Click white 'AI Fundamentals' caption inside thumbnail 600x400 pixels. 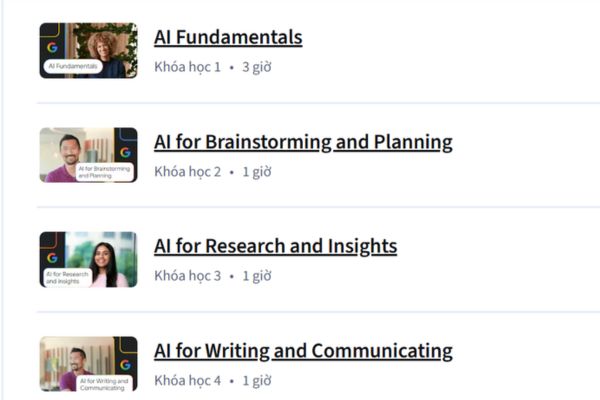pyautogui.click(x=72, y=67)
